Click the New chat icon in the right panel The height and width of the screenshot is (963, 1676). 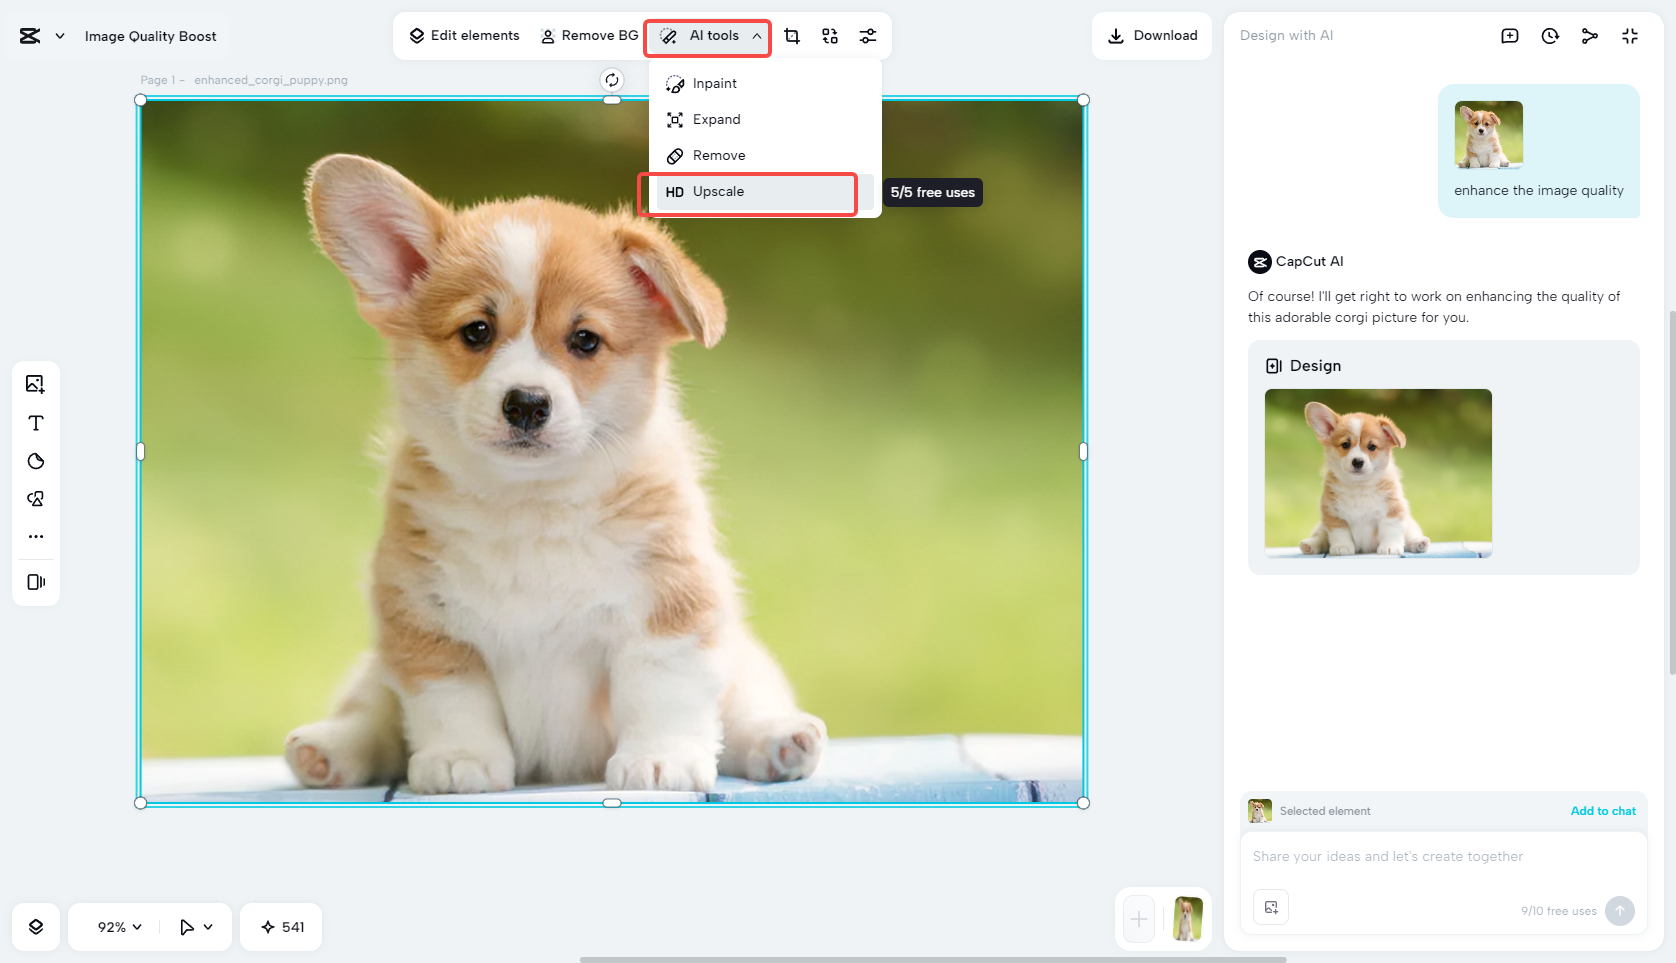tap(1510, 35)
